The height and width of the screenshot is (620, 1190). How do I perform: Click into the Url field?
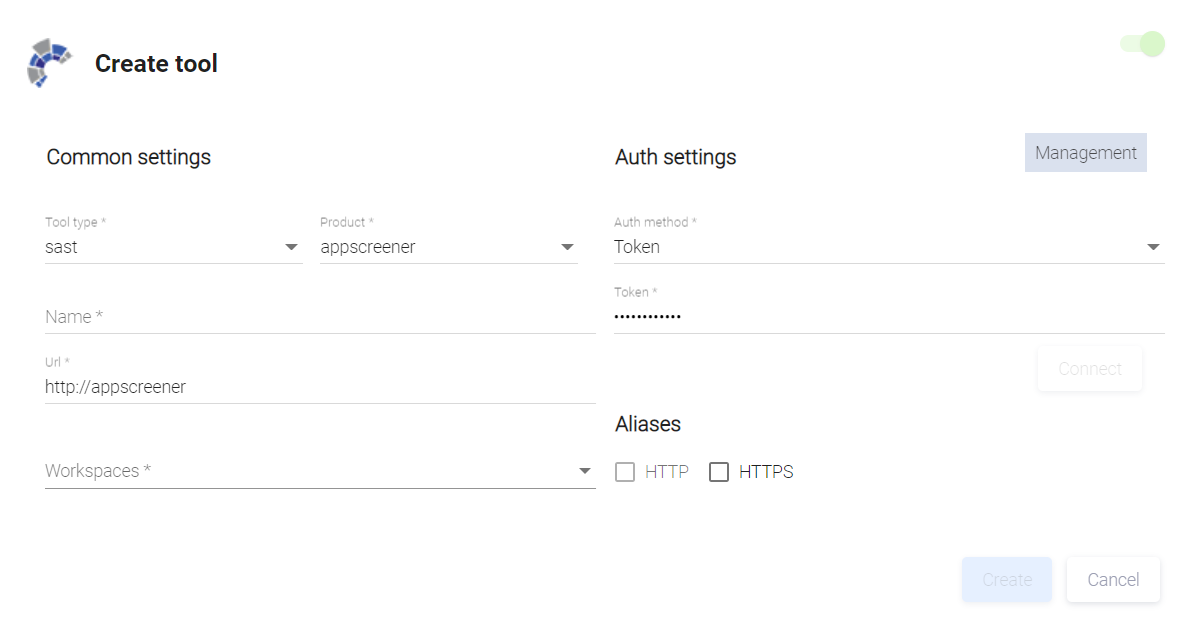pyautogui.click(x=320, y=387)
